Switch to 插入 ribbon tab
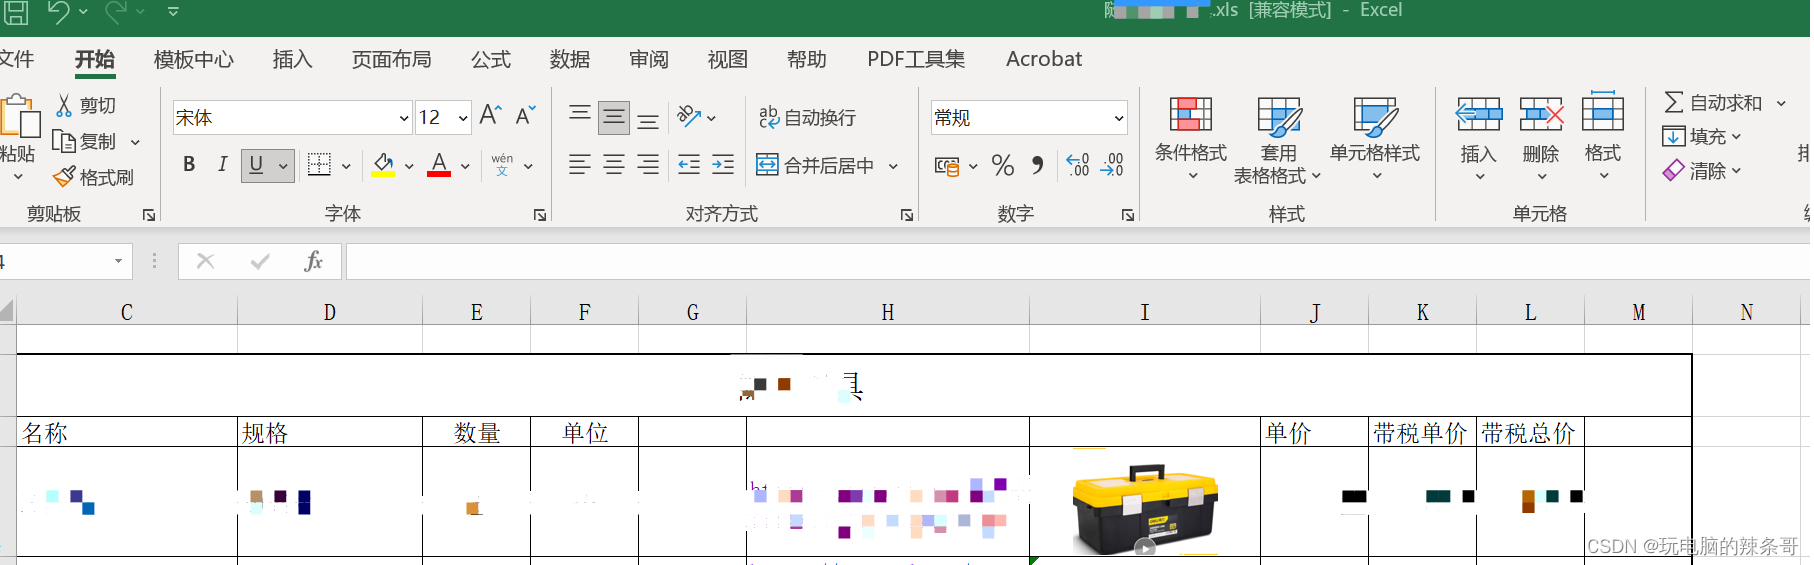 pyautogui.click(x=292, y=59)
